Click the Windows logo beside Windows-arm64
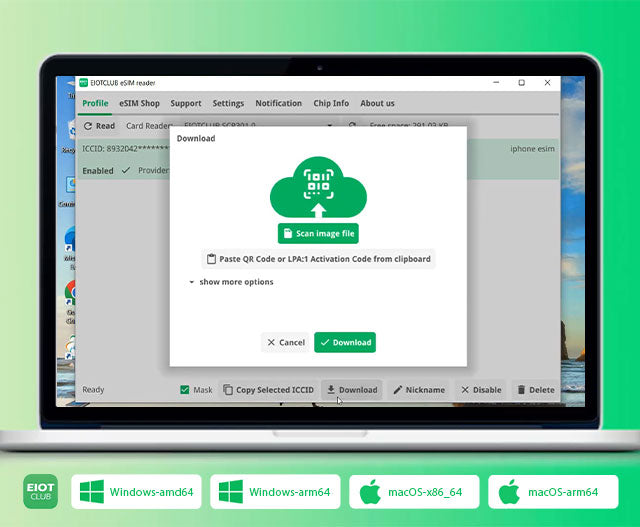Screen dimensions: 640x527 (231, 492)
